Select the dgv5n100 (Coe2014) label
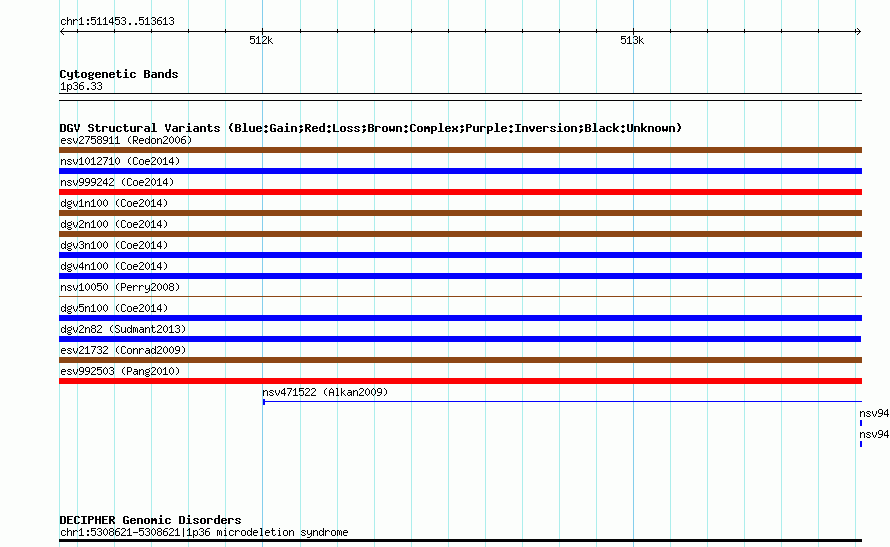The width and height of the screenshot is (890, 547). (x=114, y=308)
